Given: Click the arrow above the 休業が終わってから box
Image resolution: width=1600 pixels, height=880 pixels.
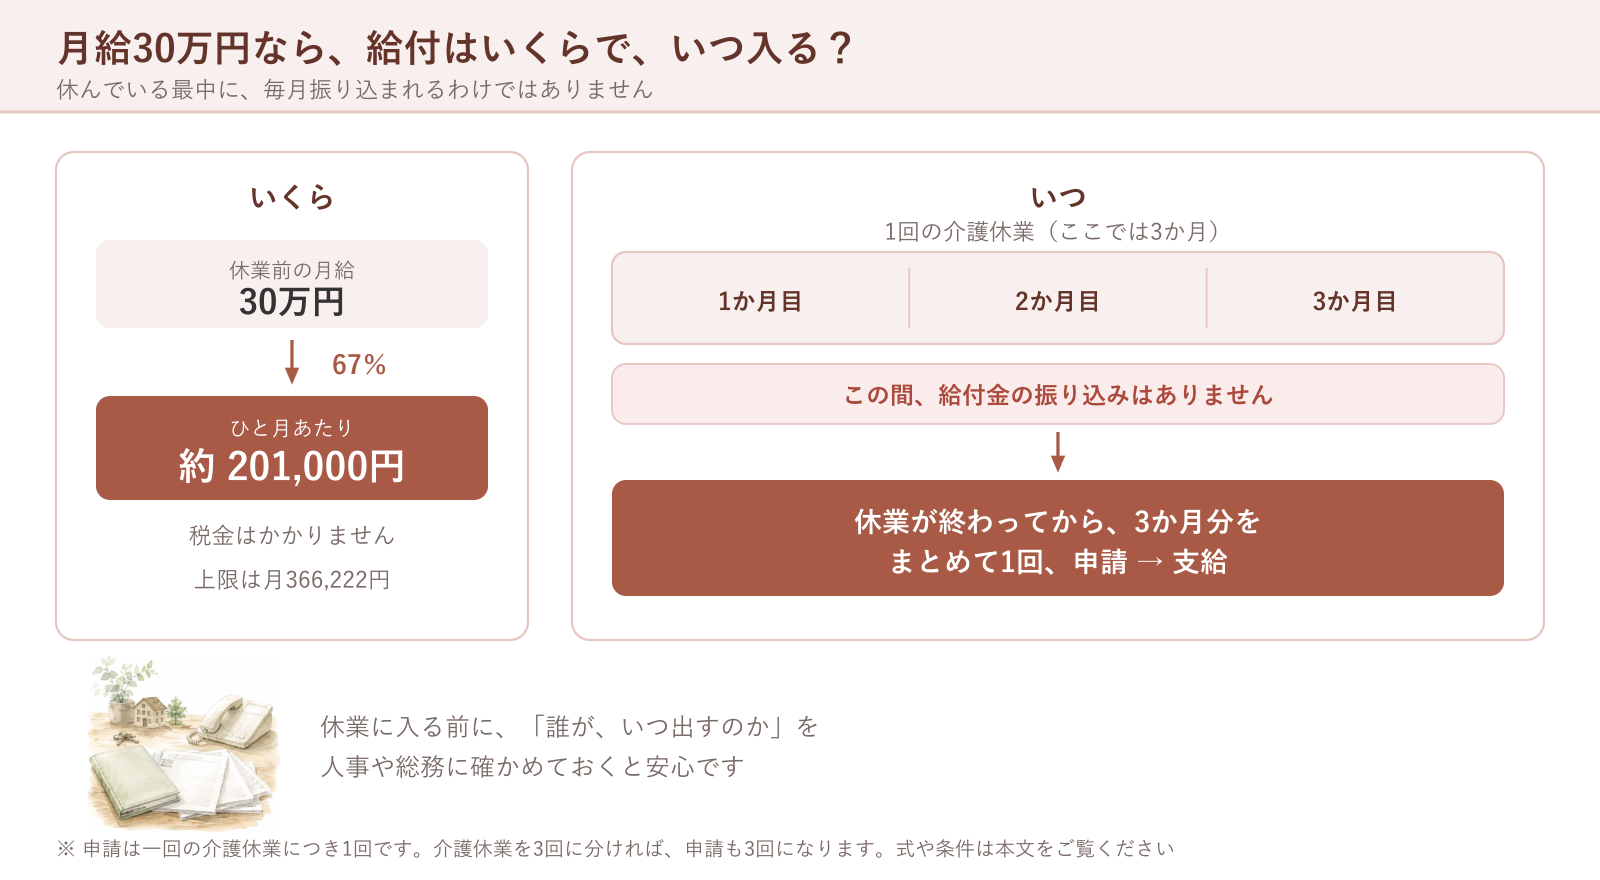Looking at the screenshot, I should click(x=1058, y=452).
